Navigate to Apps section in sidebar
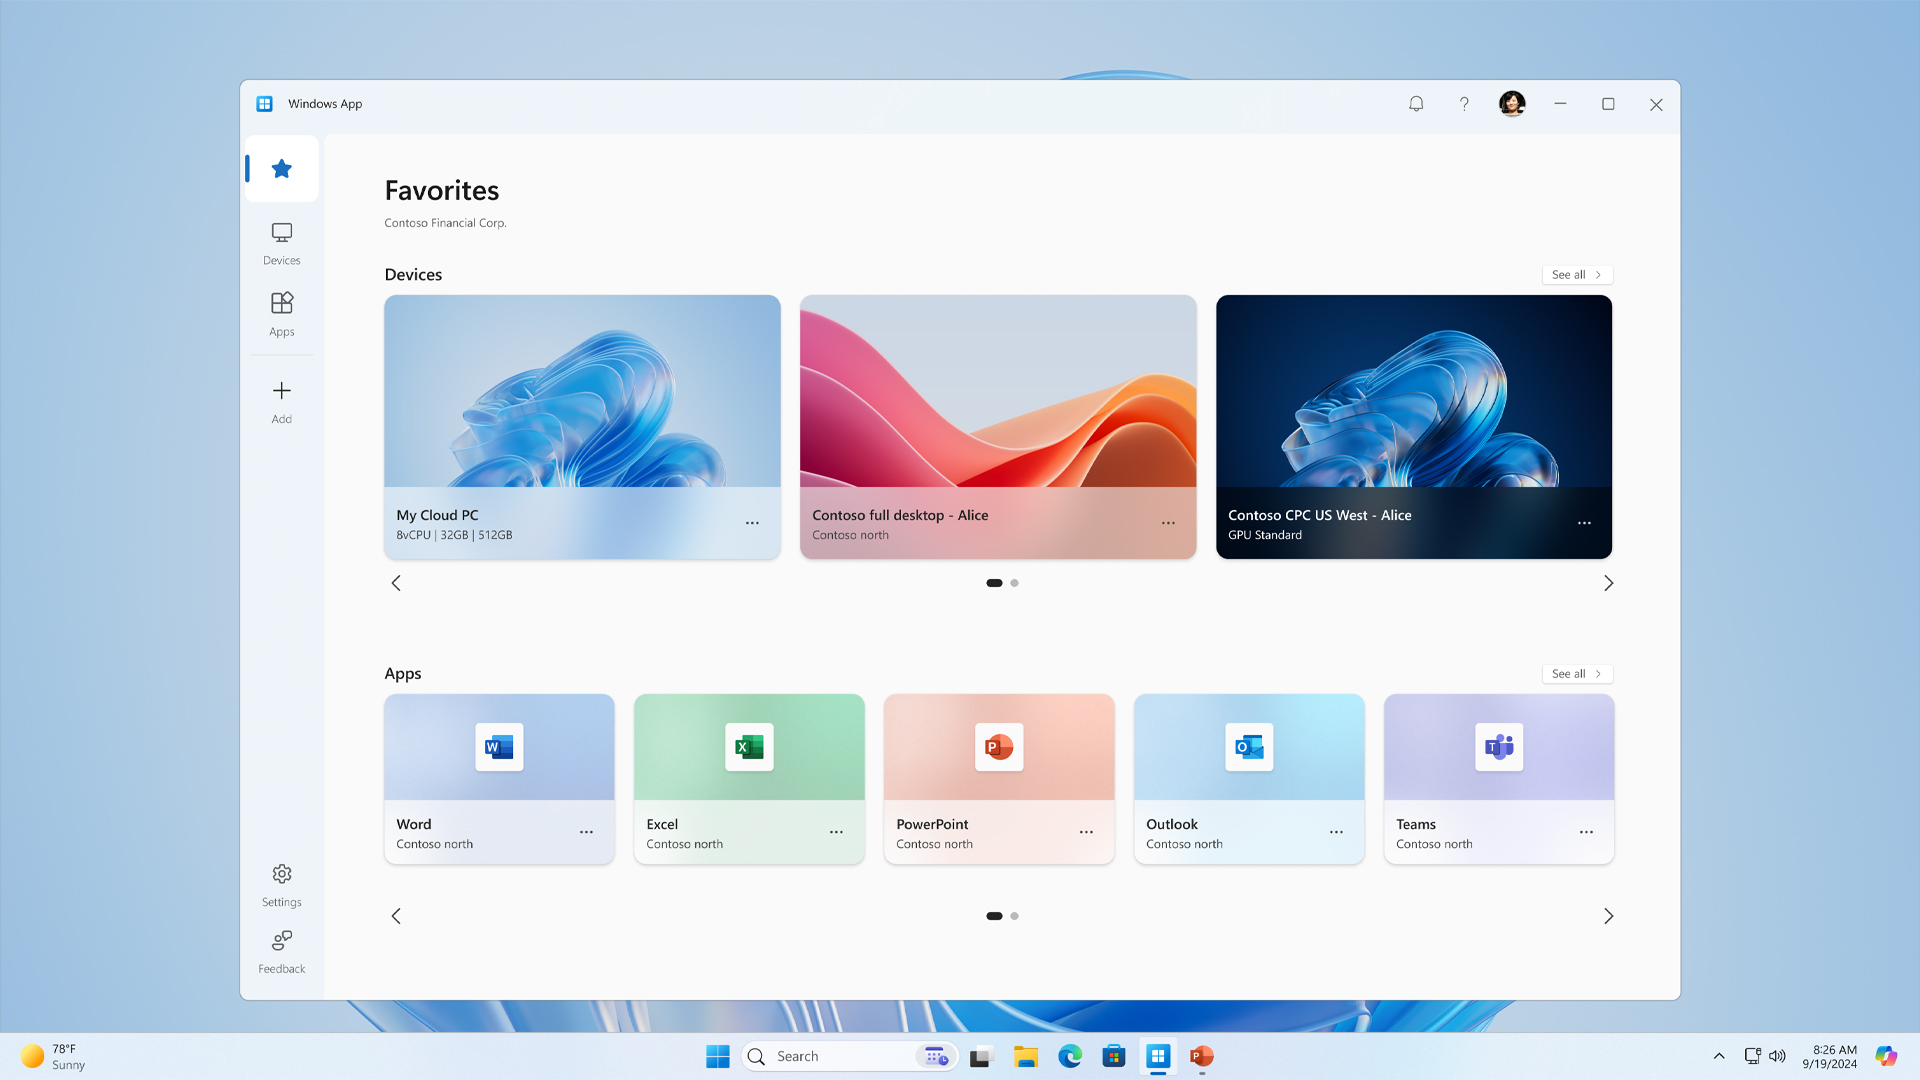Screen dimensions: 1920x1080 point(281,313)
